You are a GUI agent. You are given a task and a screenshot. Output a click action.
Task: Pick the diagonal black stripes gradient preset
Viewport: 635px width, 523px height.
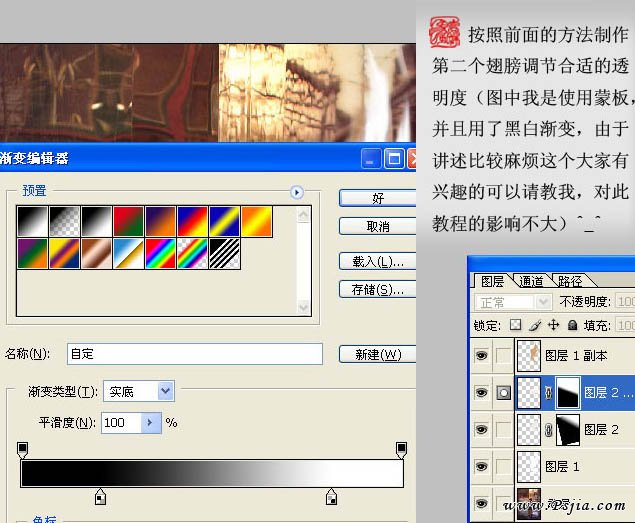224,253
